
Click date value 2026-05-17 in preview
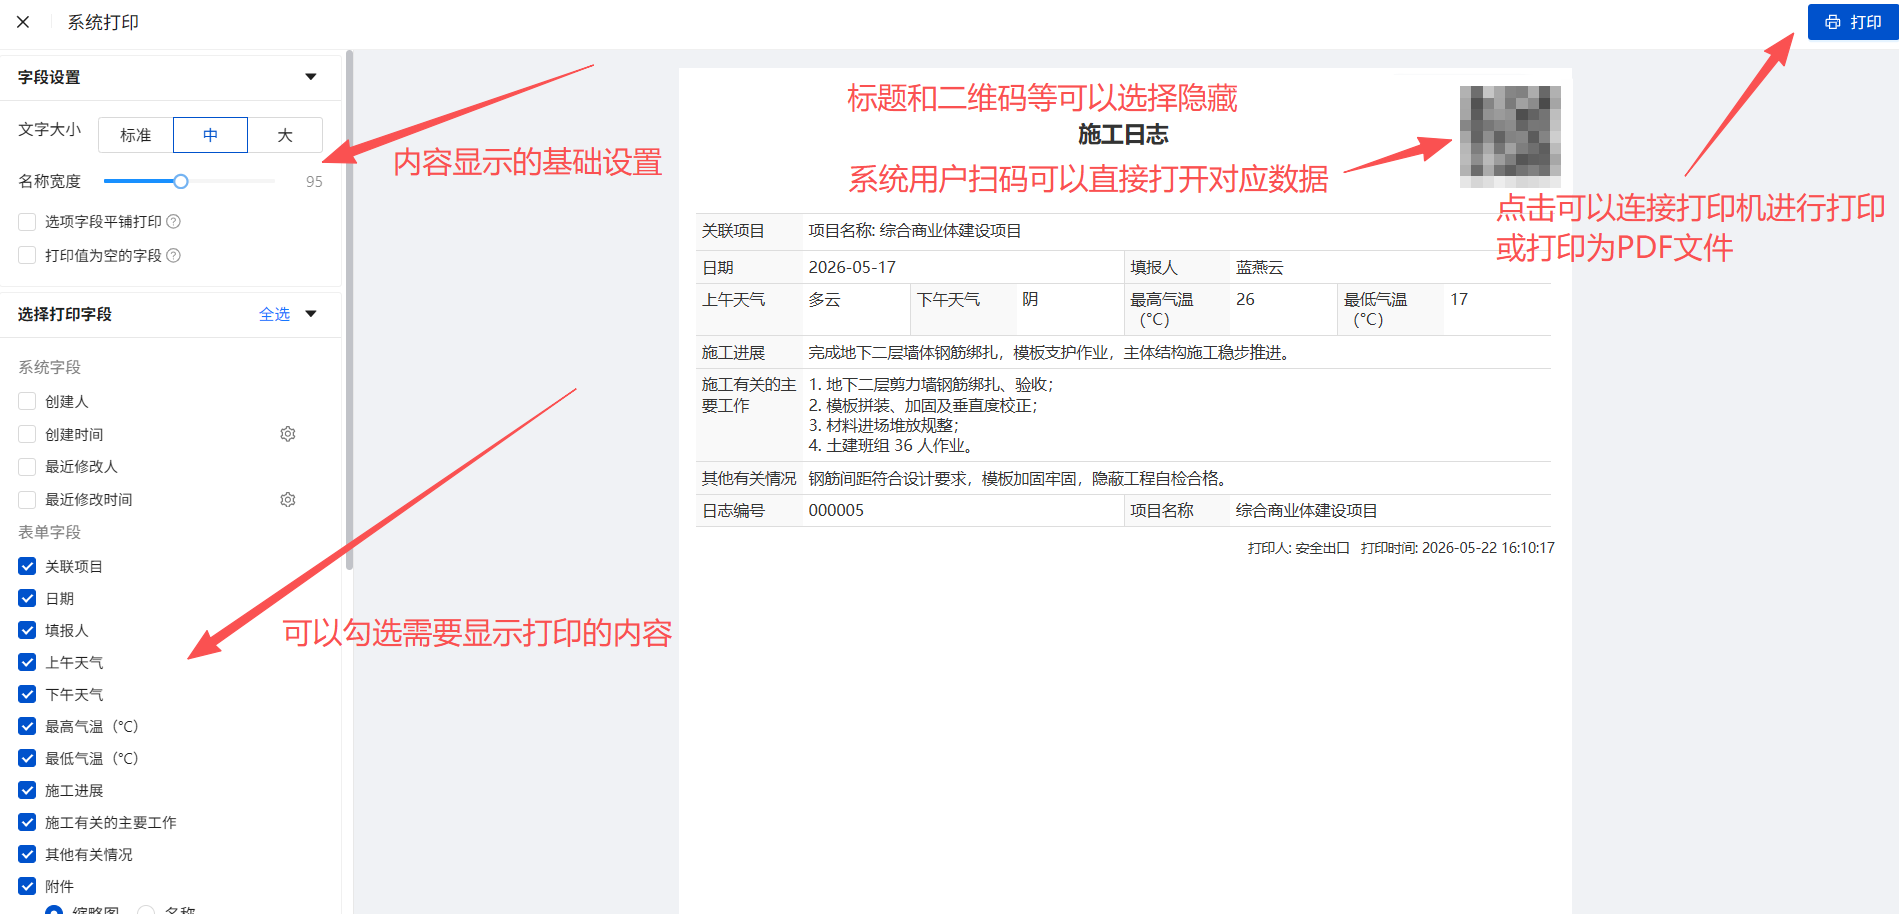point(852,267)
